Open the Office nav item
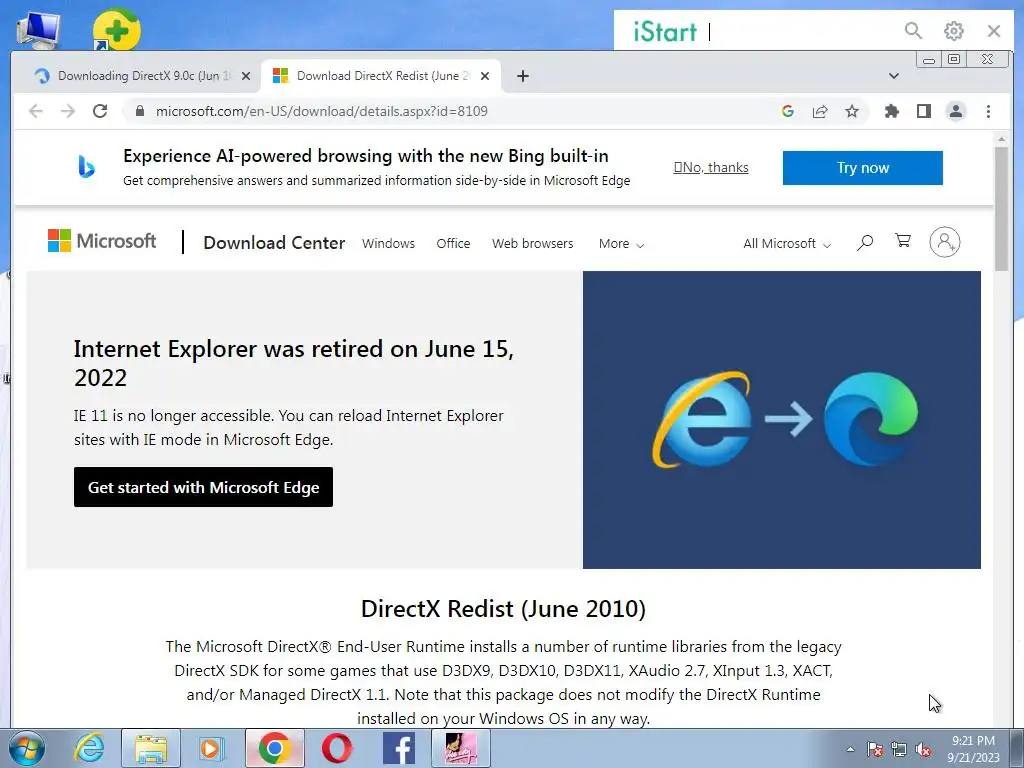Screen dimensions: 1024x768 tap(453, 244)
